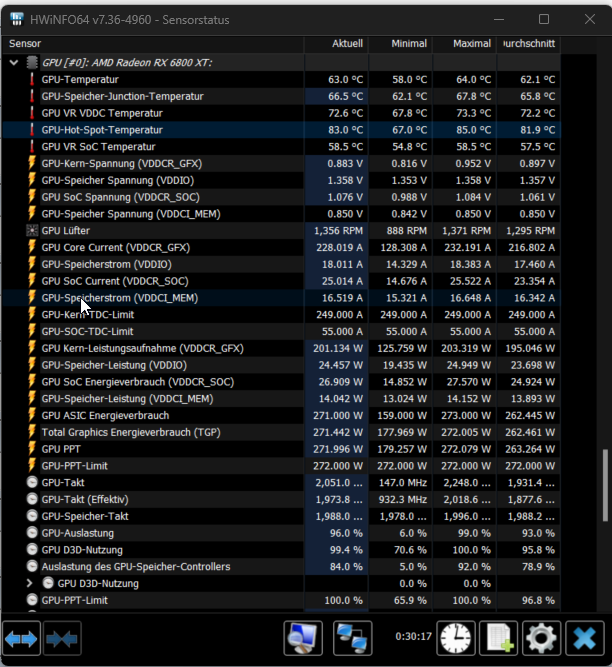Select the GPU-Speicher Spannung (VDDIO) row
The image size is (612, 667).
point(281,180)
